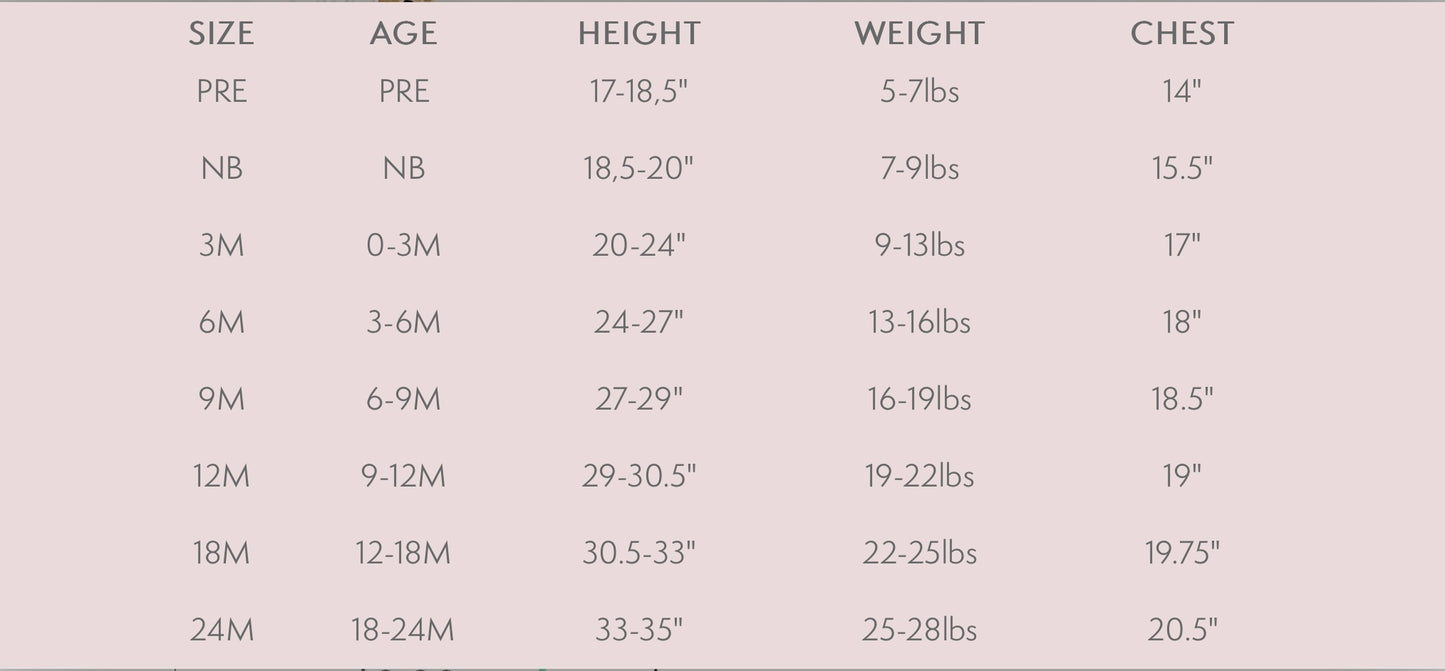The image size is (1445, 671).
Task: Click the CHEST column header
Action: (1182, 34)
